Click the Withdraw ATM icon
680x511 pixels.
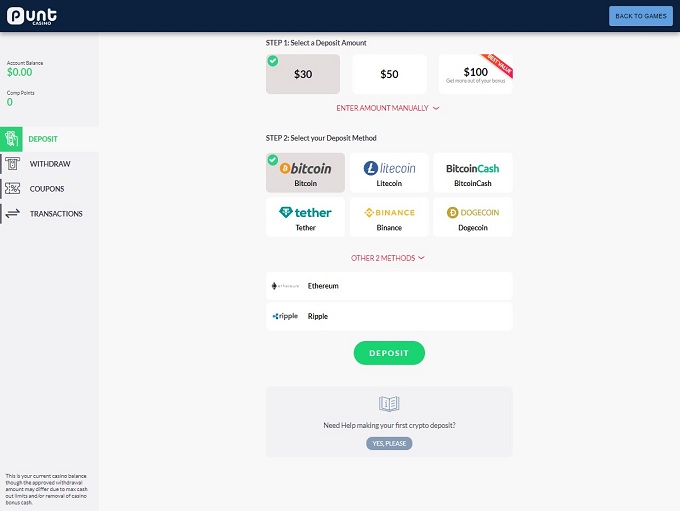pos(13,164)
